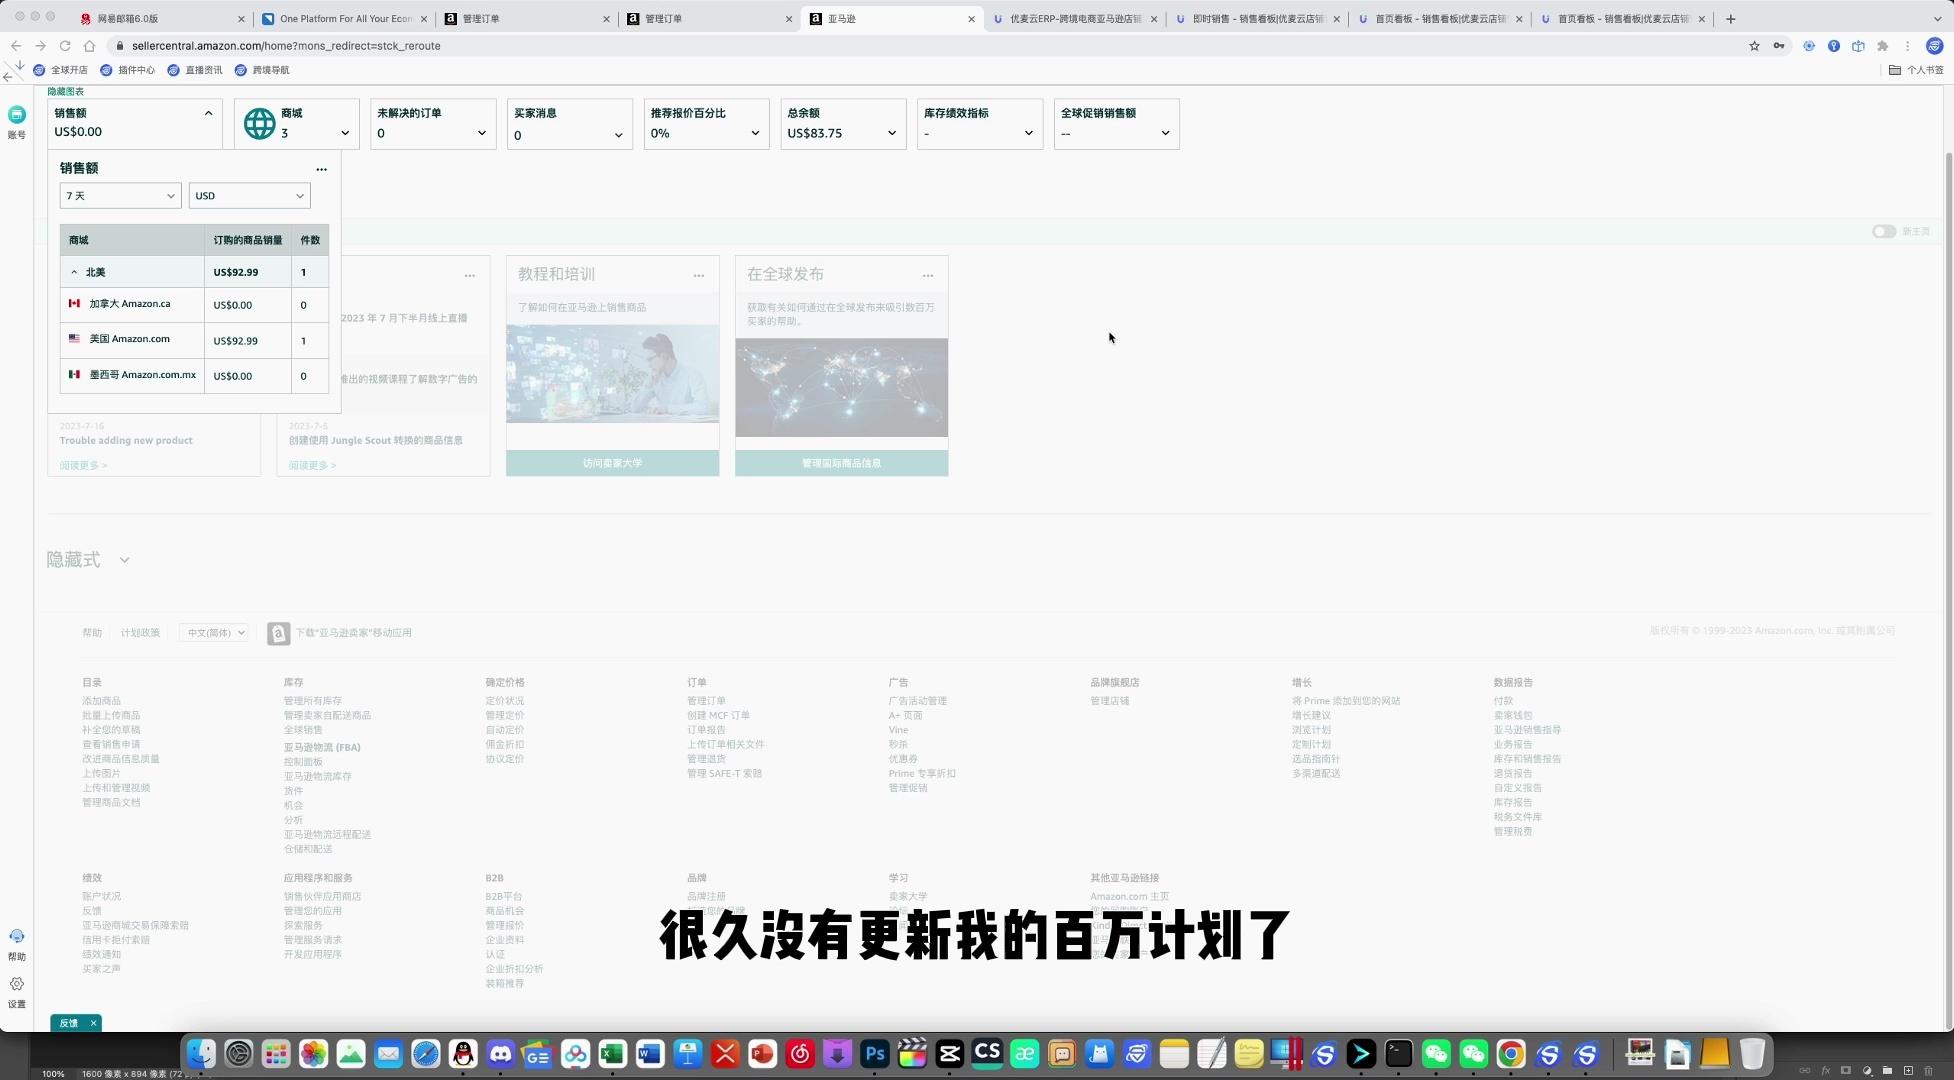Expand the 全球促销销售额 card
Viewport: 1954px width, 1080px height.
click(x=1165, y=133)
